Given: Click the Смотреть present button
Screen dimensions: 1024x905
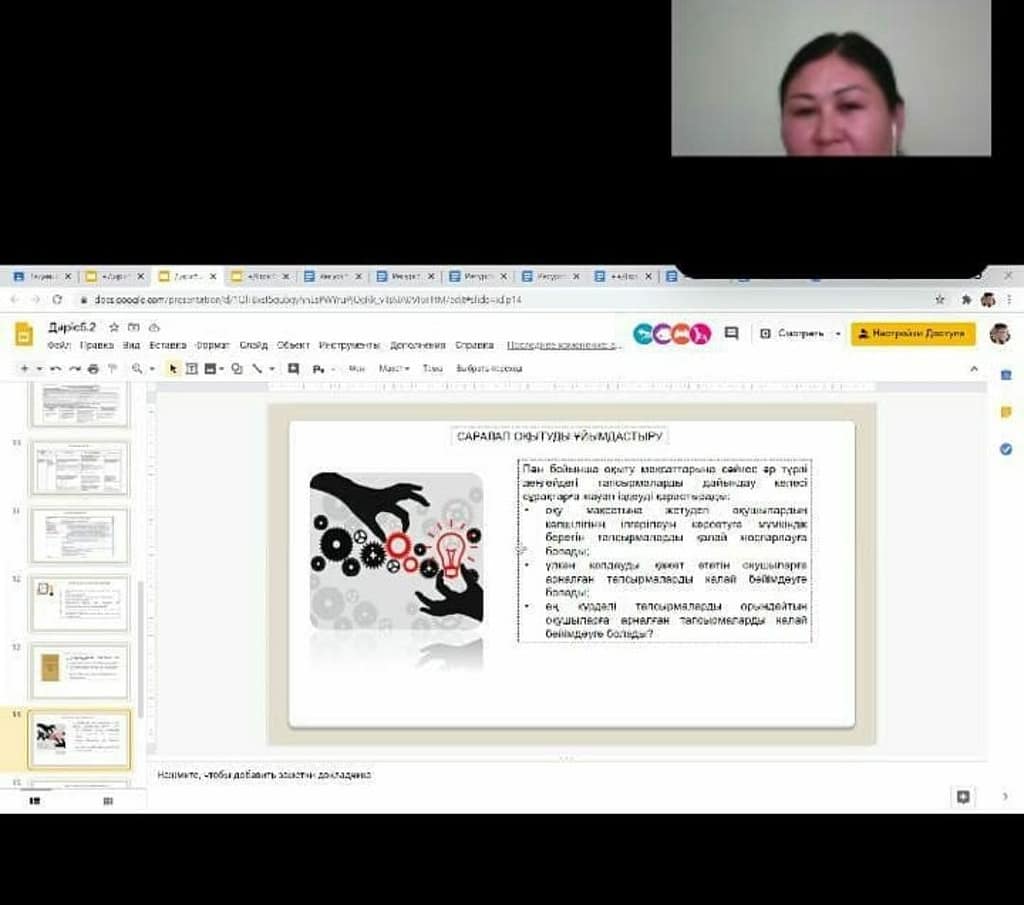Looking at the screenshot, I should tap(794, 333).
